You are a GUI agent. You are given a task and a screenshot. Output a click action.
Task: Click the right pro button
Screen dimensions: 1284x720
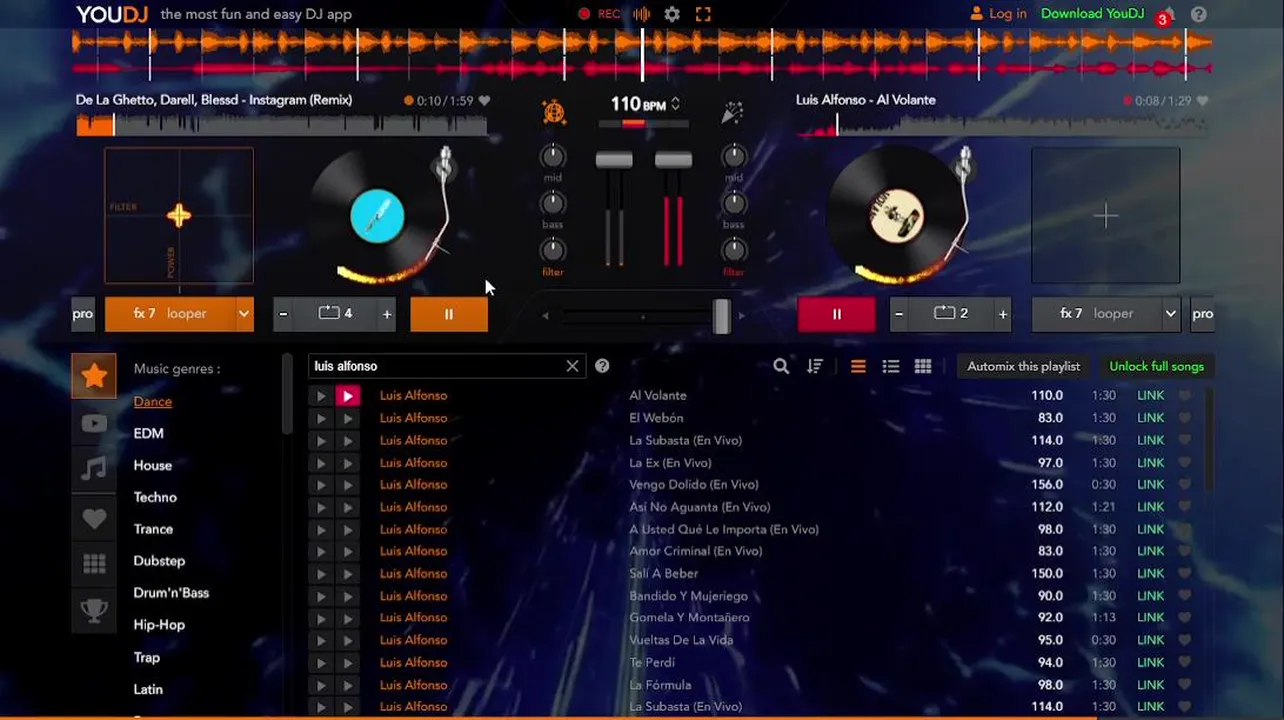click(1202, 314)
